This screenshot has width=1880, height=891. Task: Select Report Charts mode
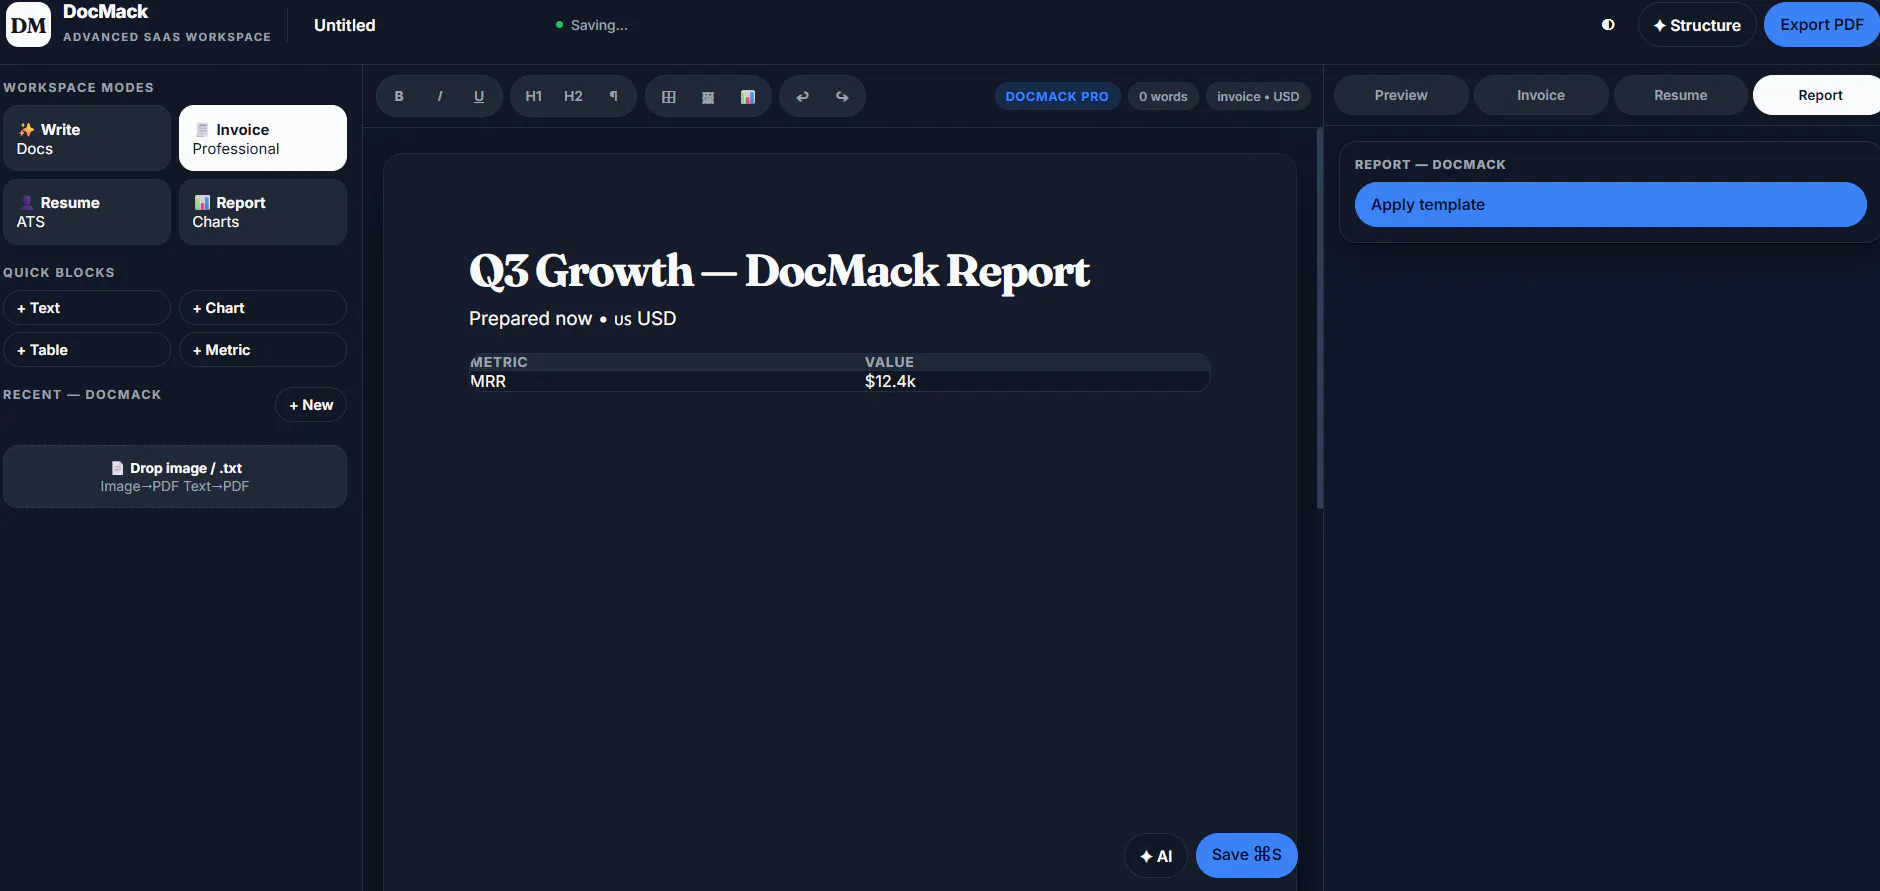click(x=263, y=212)
